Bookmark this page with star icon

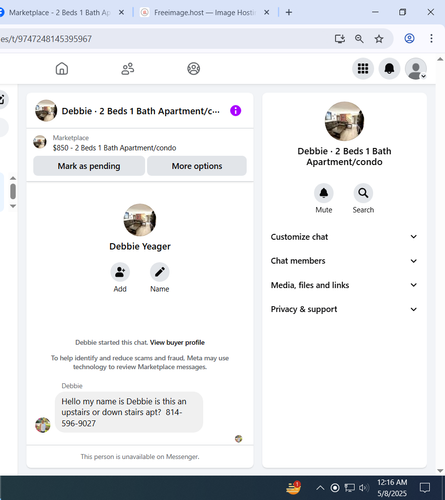[x=379, y=39]
